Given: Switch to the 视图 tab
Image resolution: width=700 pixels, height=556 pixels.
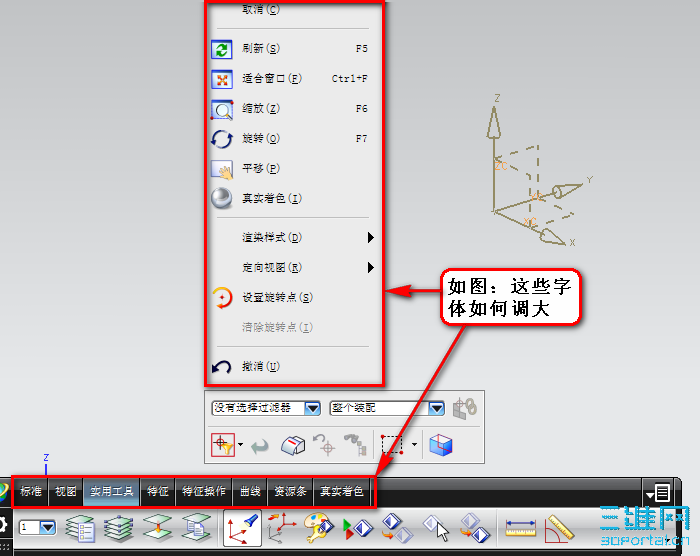Looking at the screenshot, I should click(x=66, y=492).
